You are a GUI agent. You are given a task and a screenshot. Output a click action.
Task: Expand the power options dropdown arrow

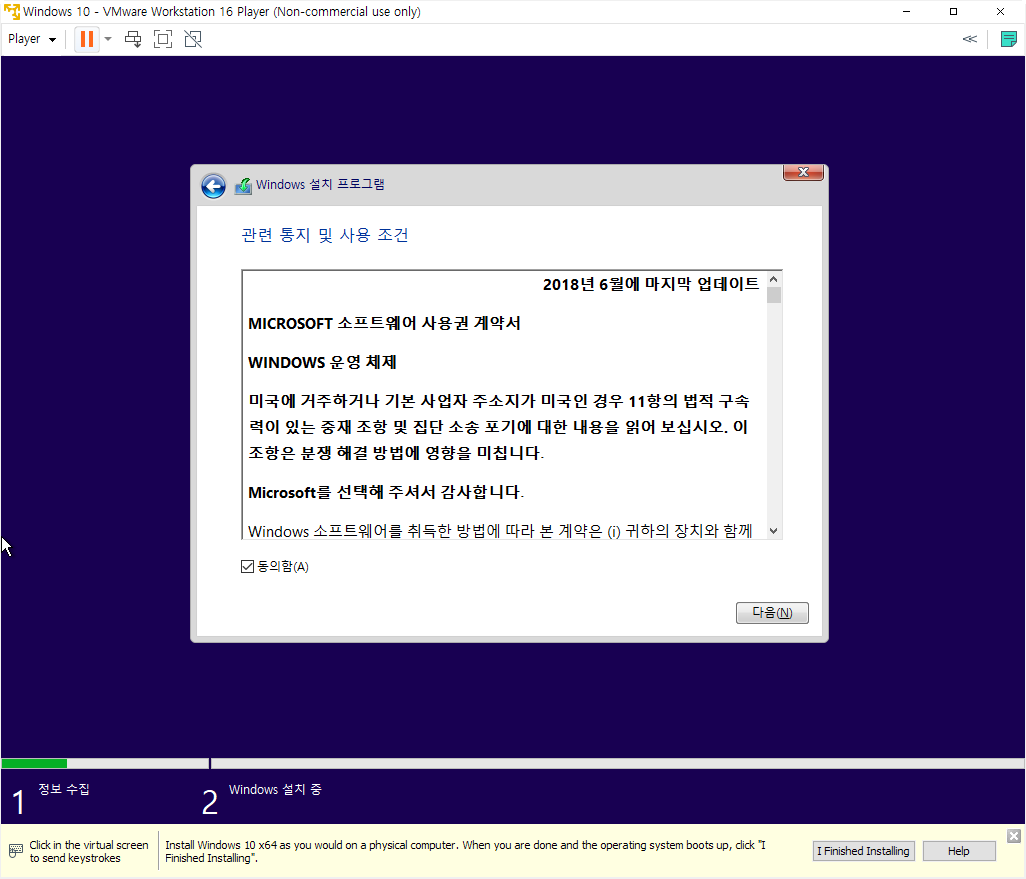tap(108, 39)
